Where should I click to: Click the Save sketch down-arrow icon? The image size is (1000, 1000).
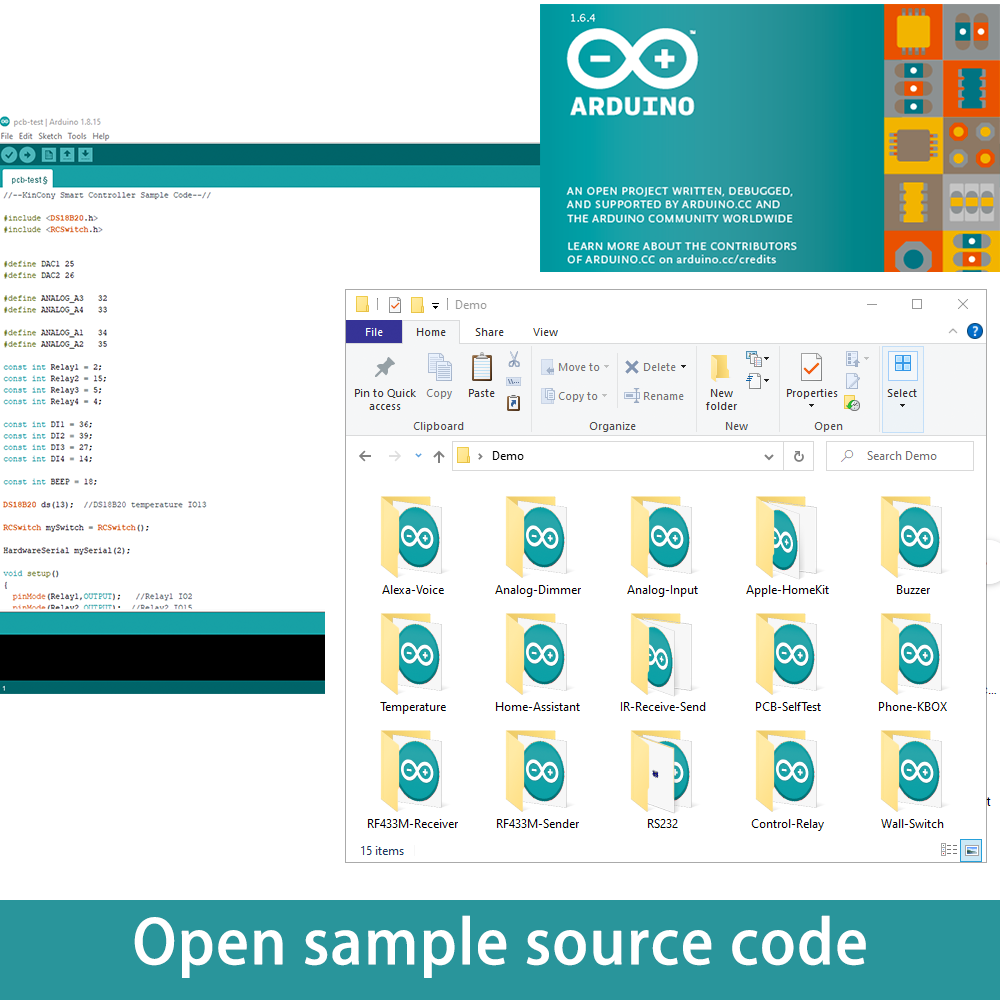click(85, 154)
